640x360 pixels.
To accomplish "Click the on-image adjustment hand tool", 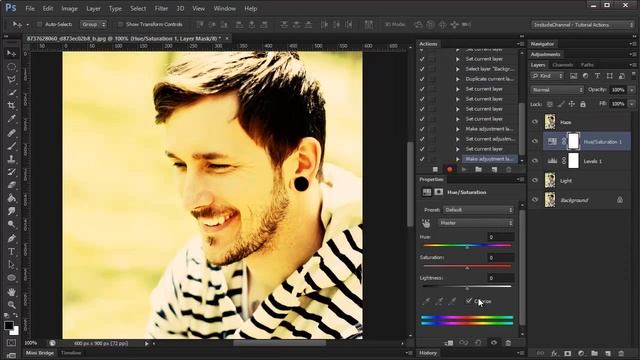I will coord(426,223).
